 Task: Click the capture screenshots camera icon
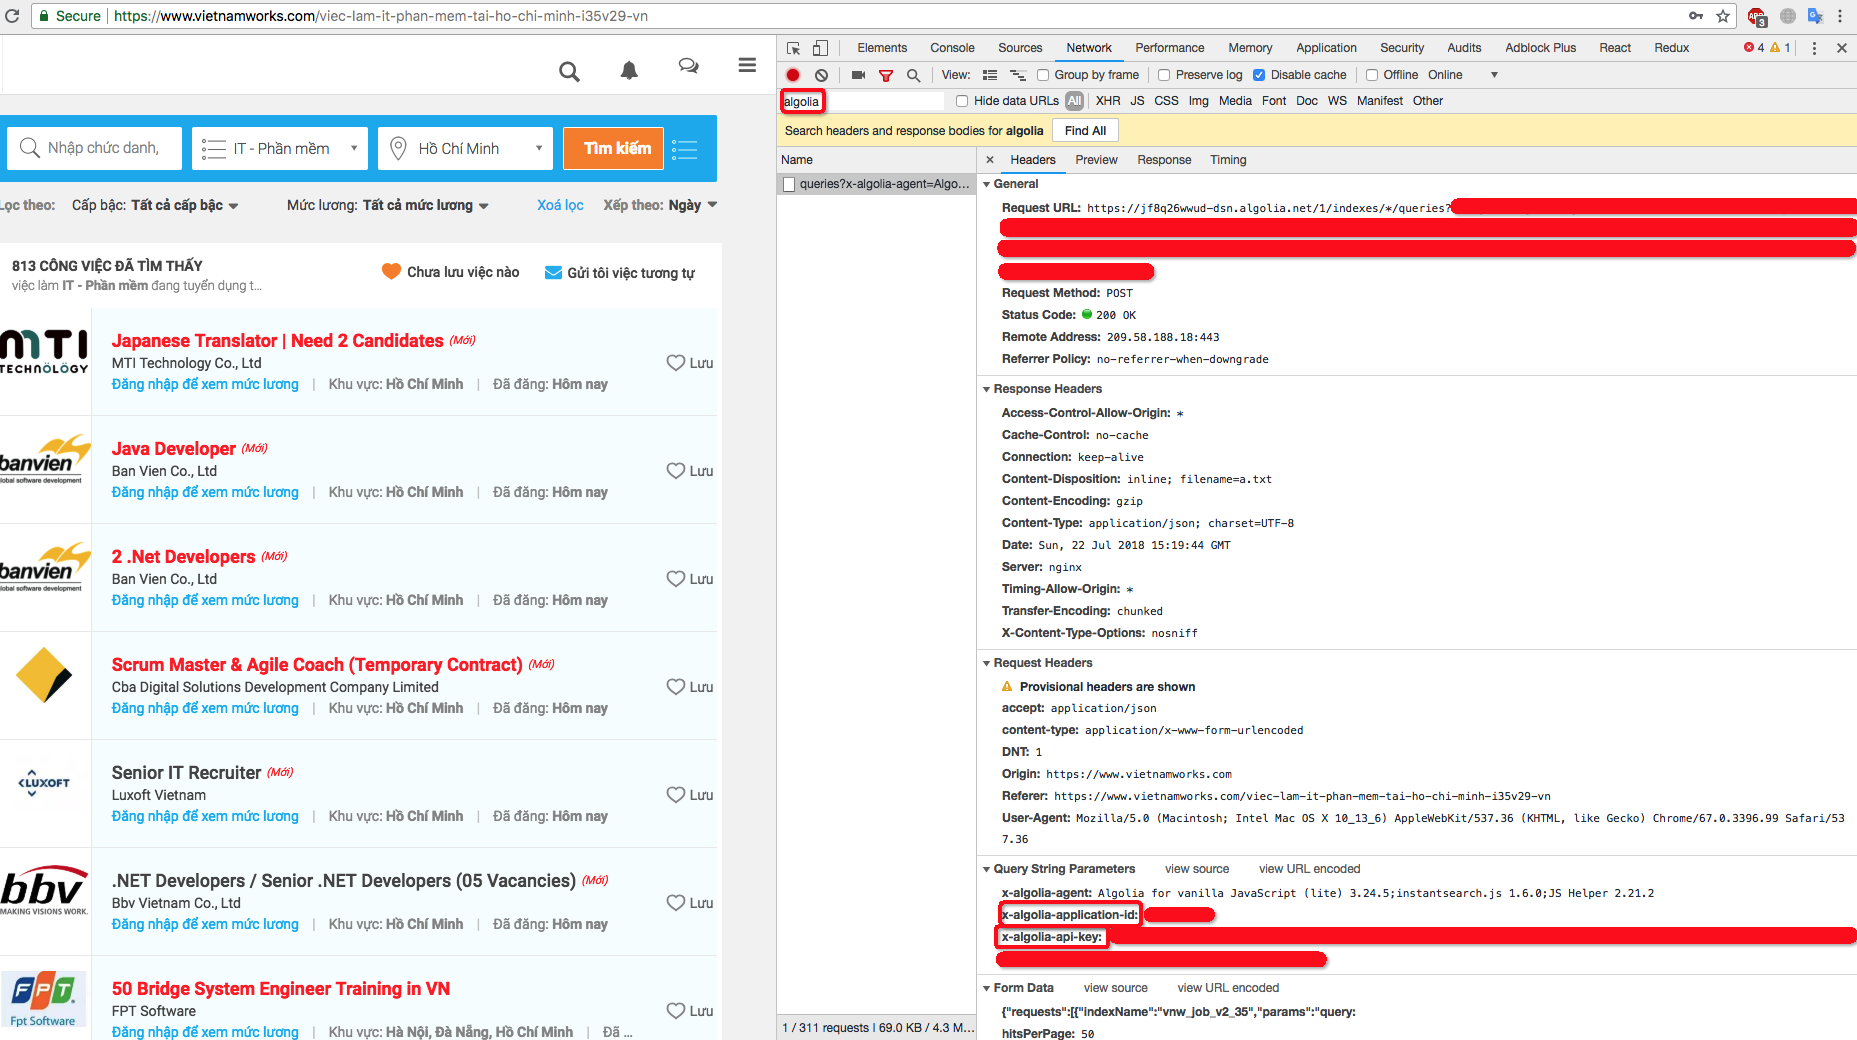coord(858,75)
